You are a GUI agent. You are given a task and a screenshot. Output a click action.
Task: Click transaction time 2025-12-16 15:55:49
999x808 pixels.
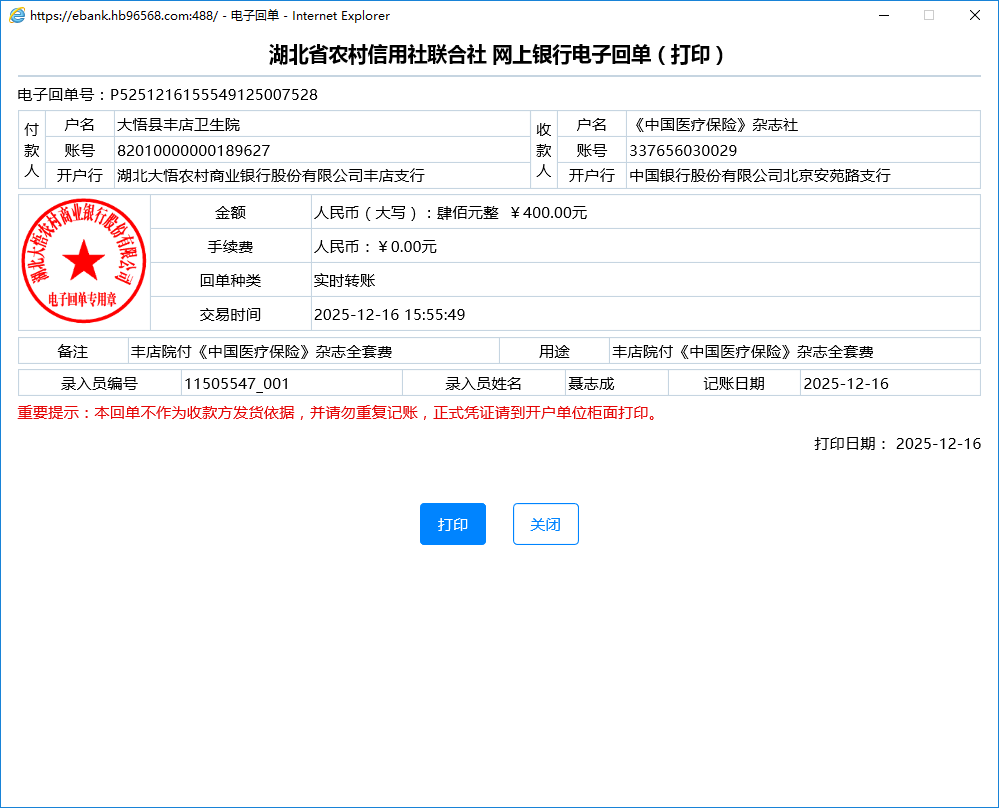click(x=389, y=315)
